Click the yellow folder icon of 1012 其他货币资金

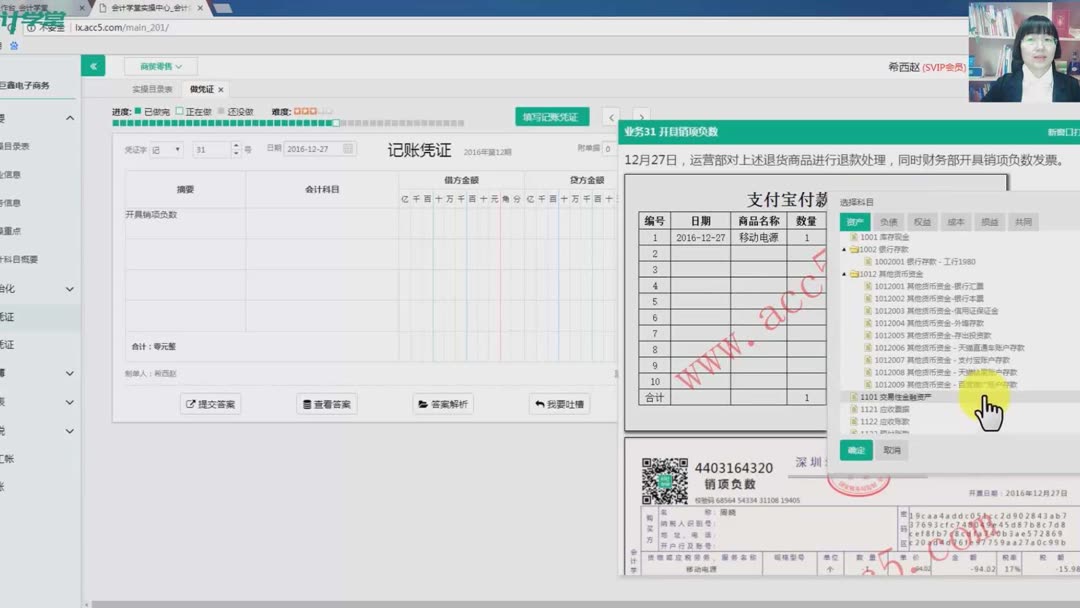click(x=853, y=274)
